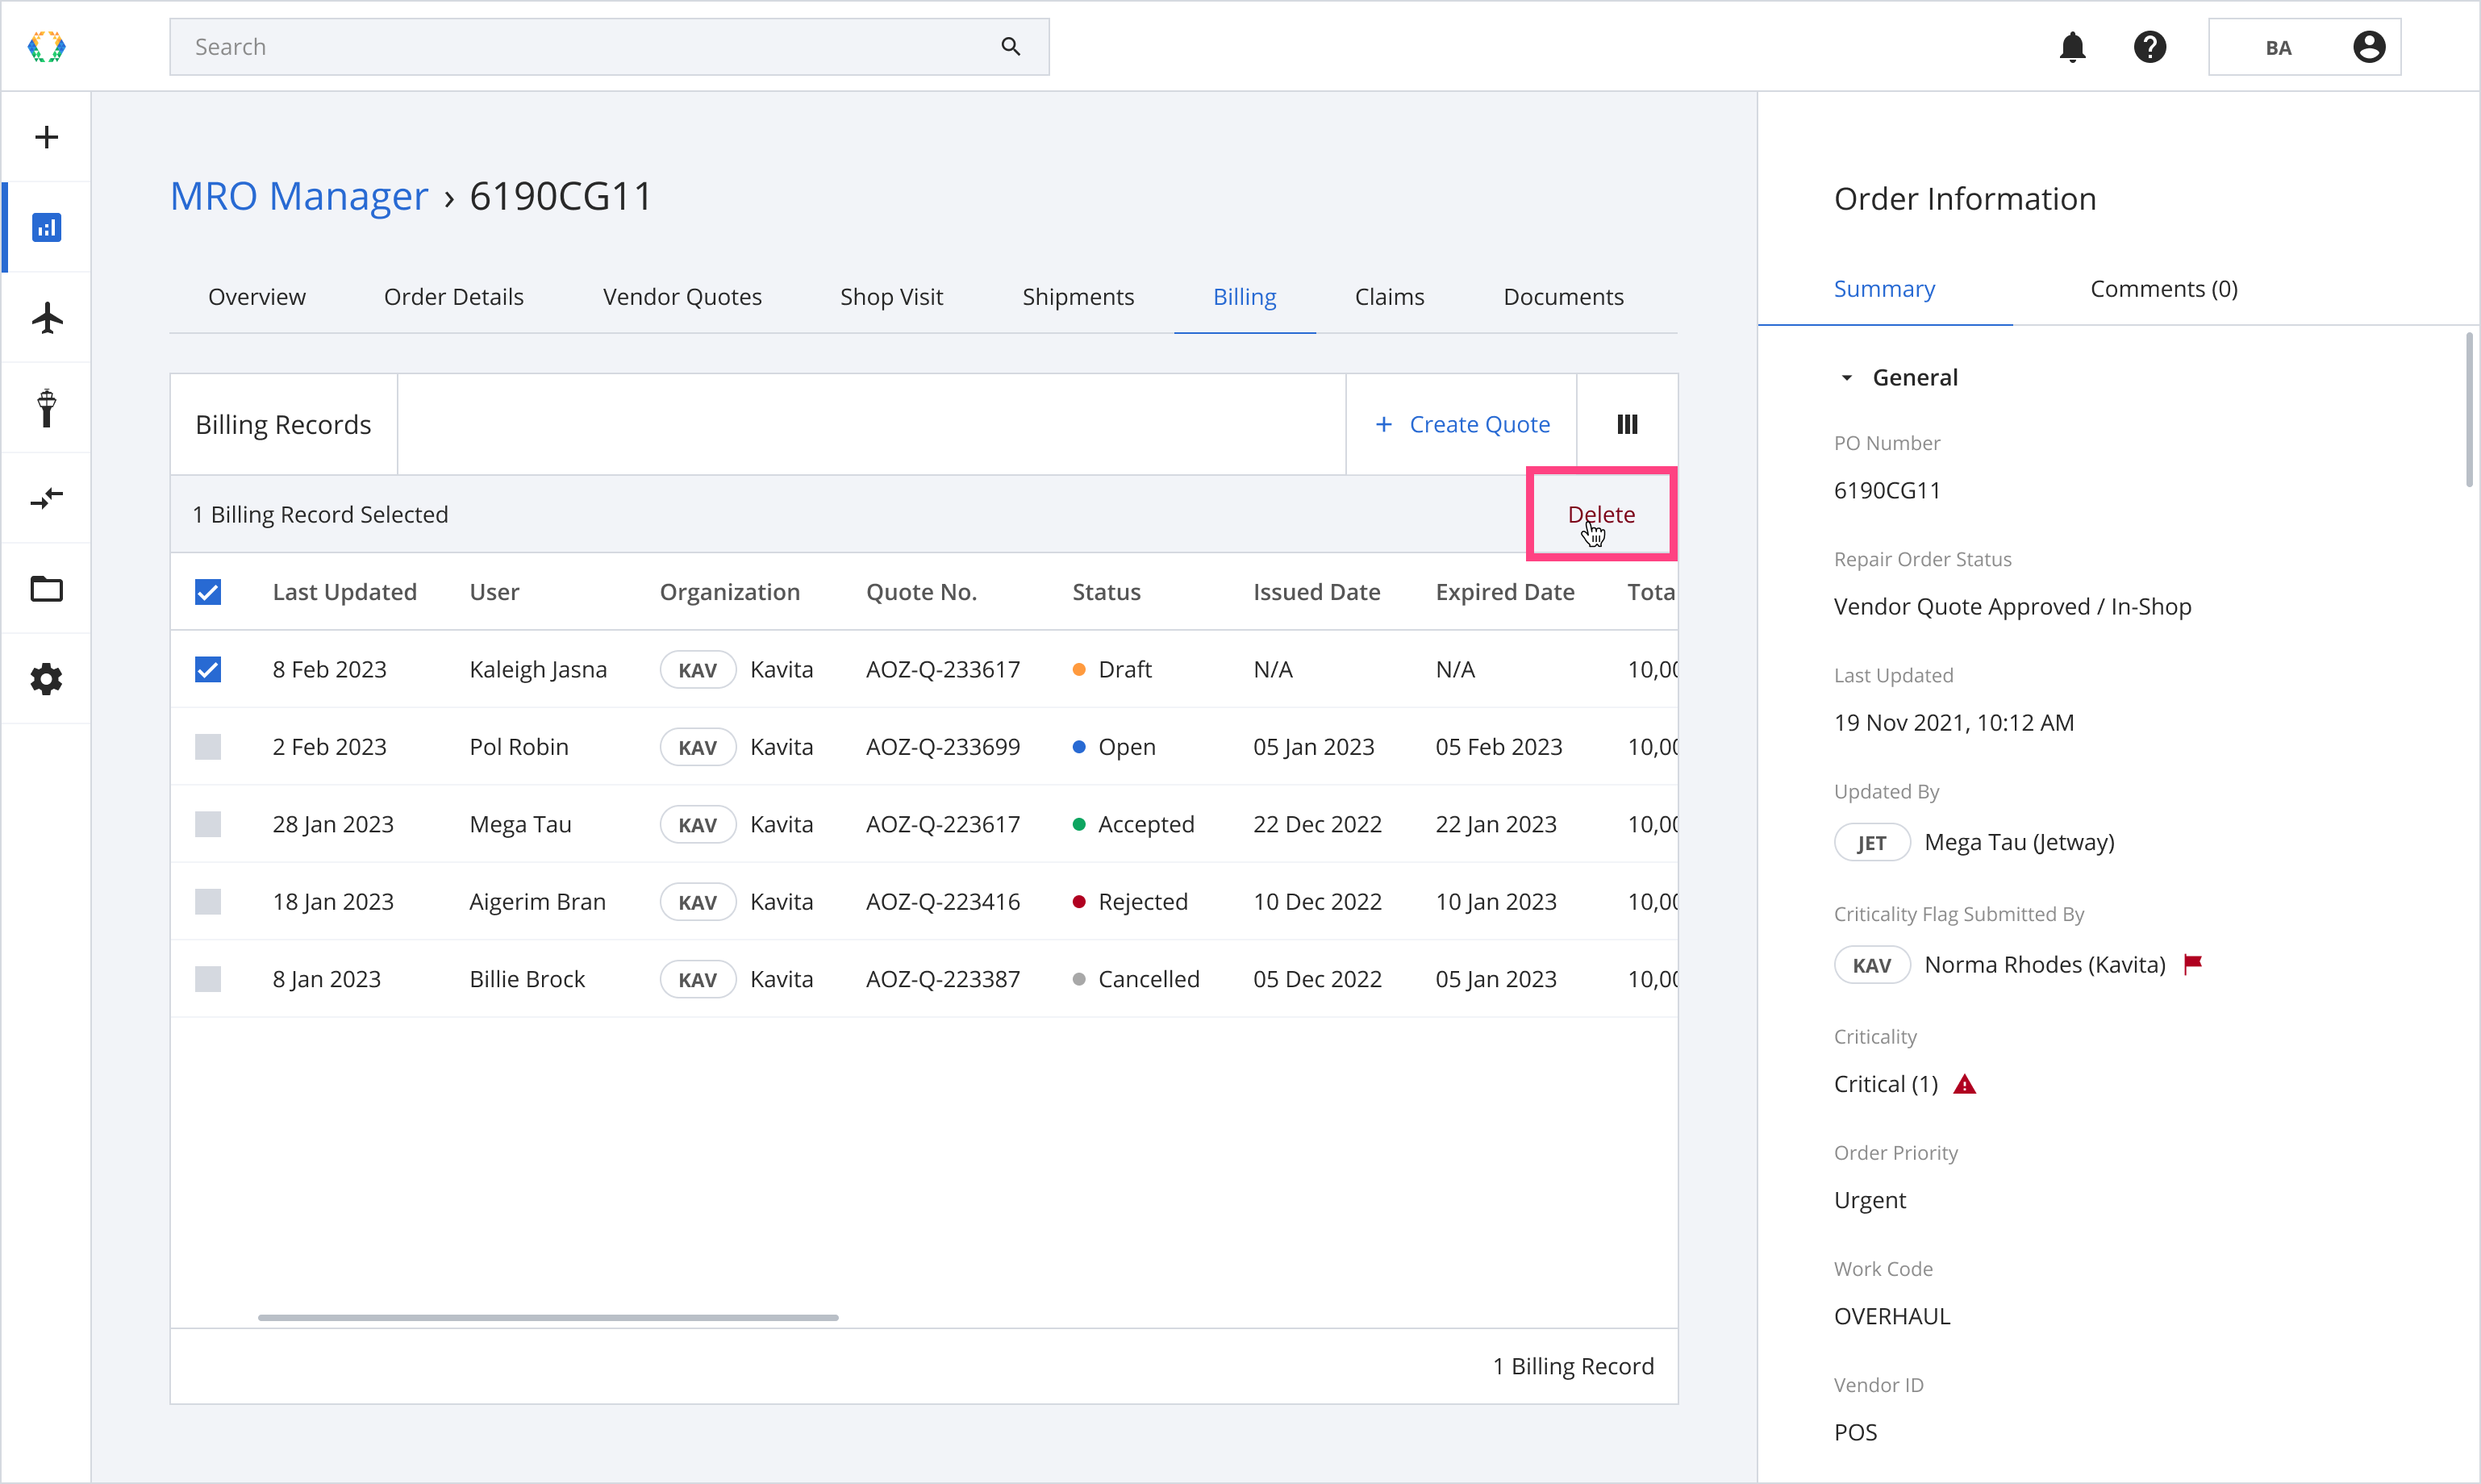Click the Search input field

tap(609, 47)
